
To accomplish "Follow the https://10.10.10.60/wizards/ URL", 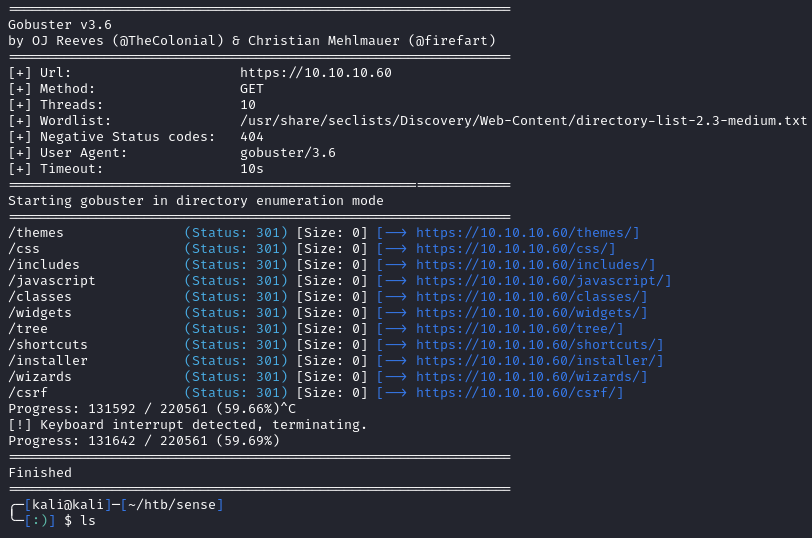I will pos(531,377).
